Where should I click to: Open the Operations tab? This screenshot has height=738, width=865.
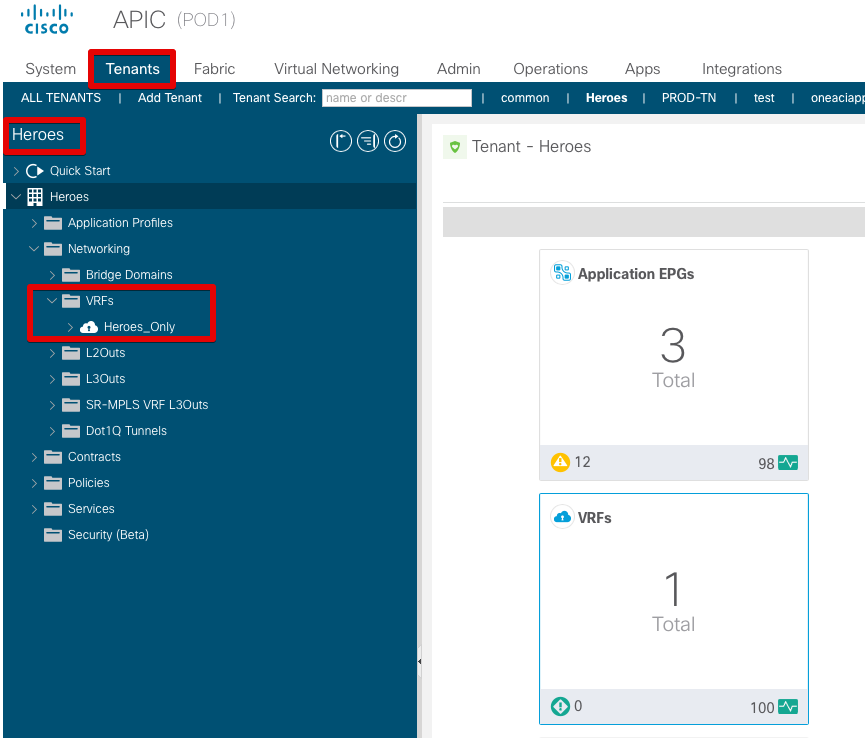point(551,69)
